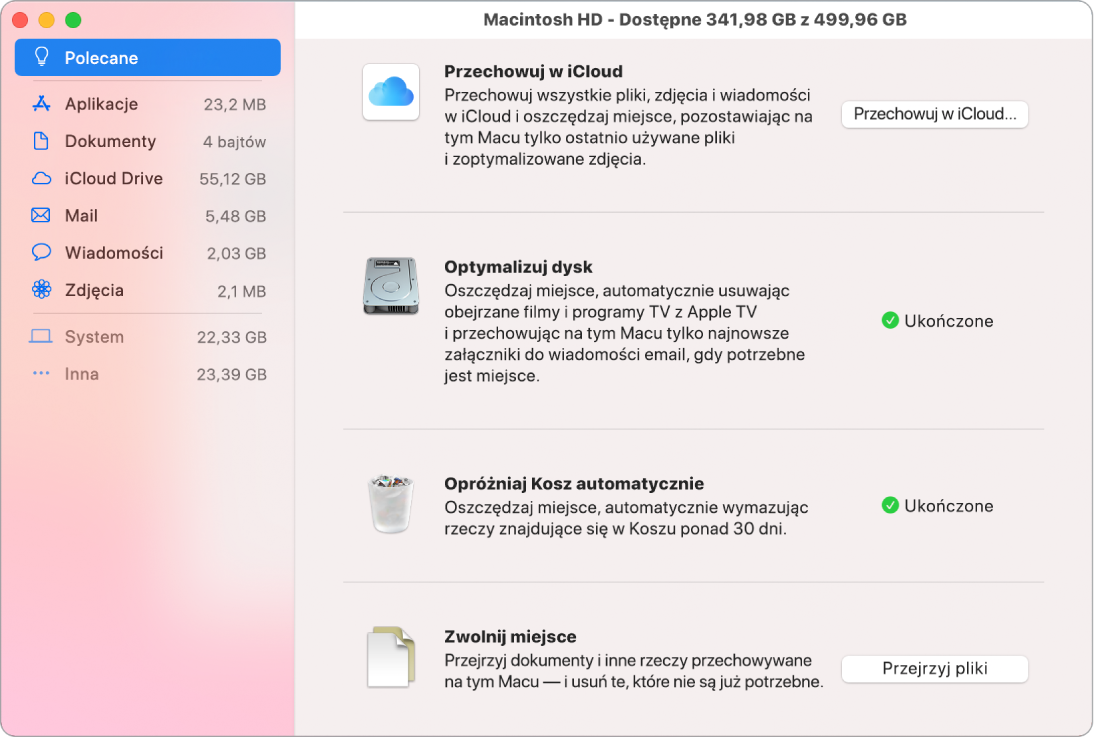Show the iCloud Drive category
The width and height of the screenshot is (1096, 739).
[147, 178]
